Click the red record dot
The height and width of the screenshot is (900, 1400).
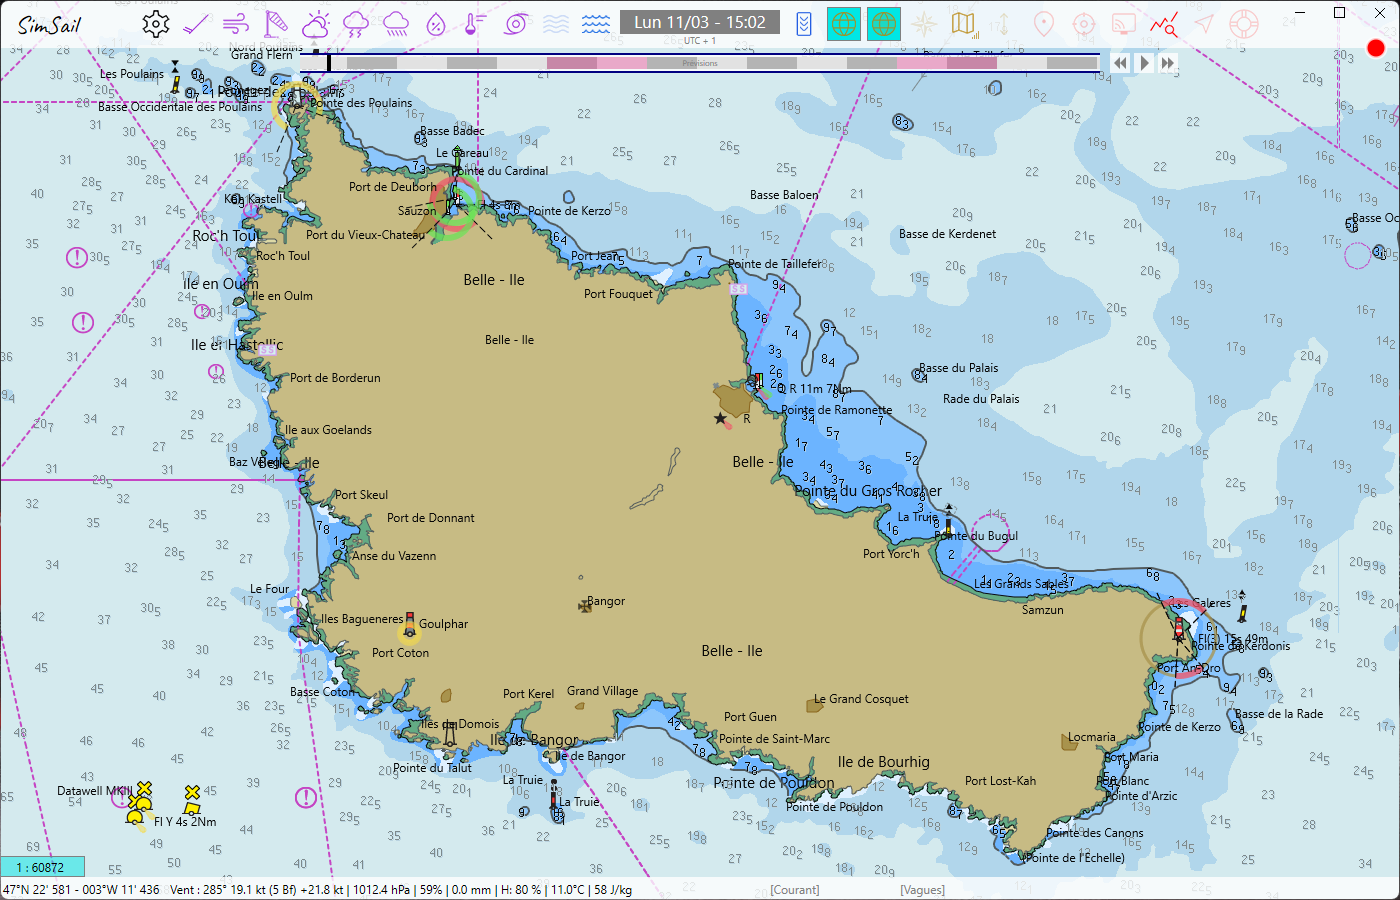tap(1376, 48)
